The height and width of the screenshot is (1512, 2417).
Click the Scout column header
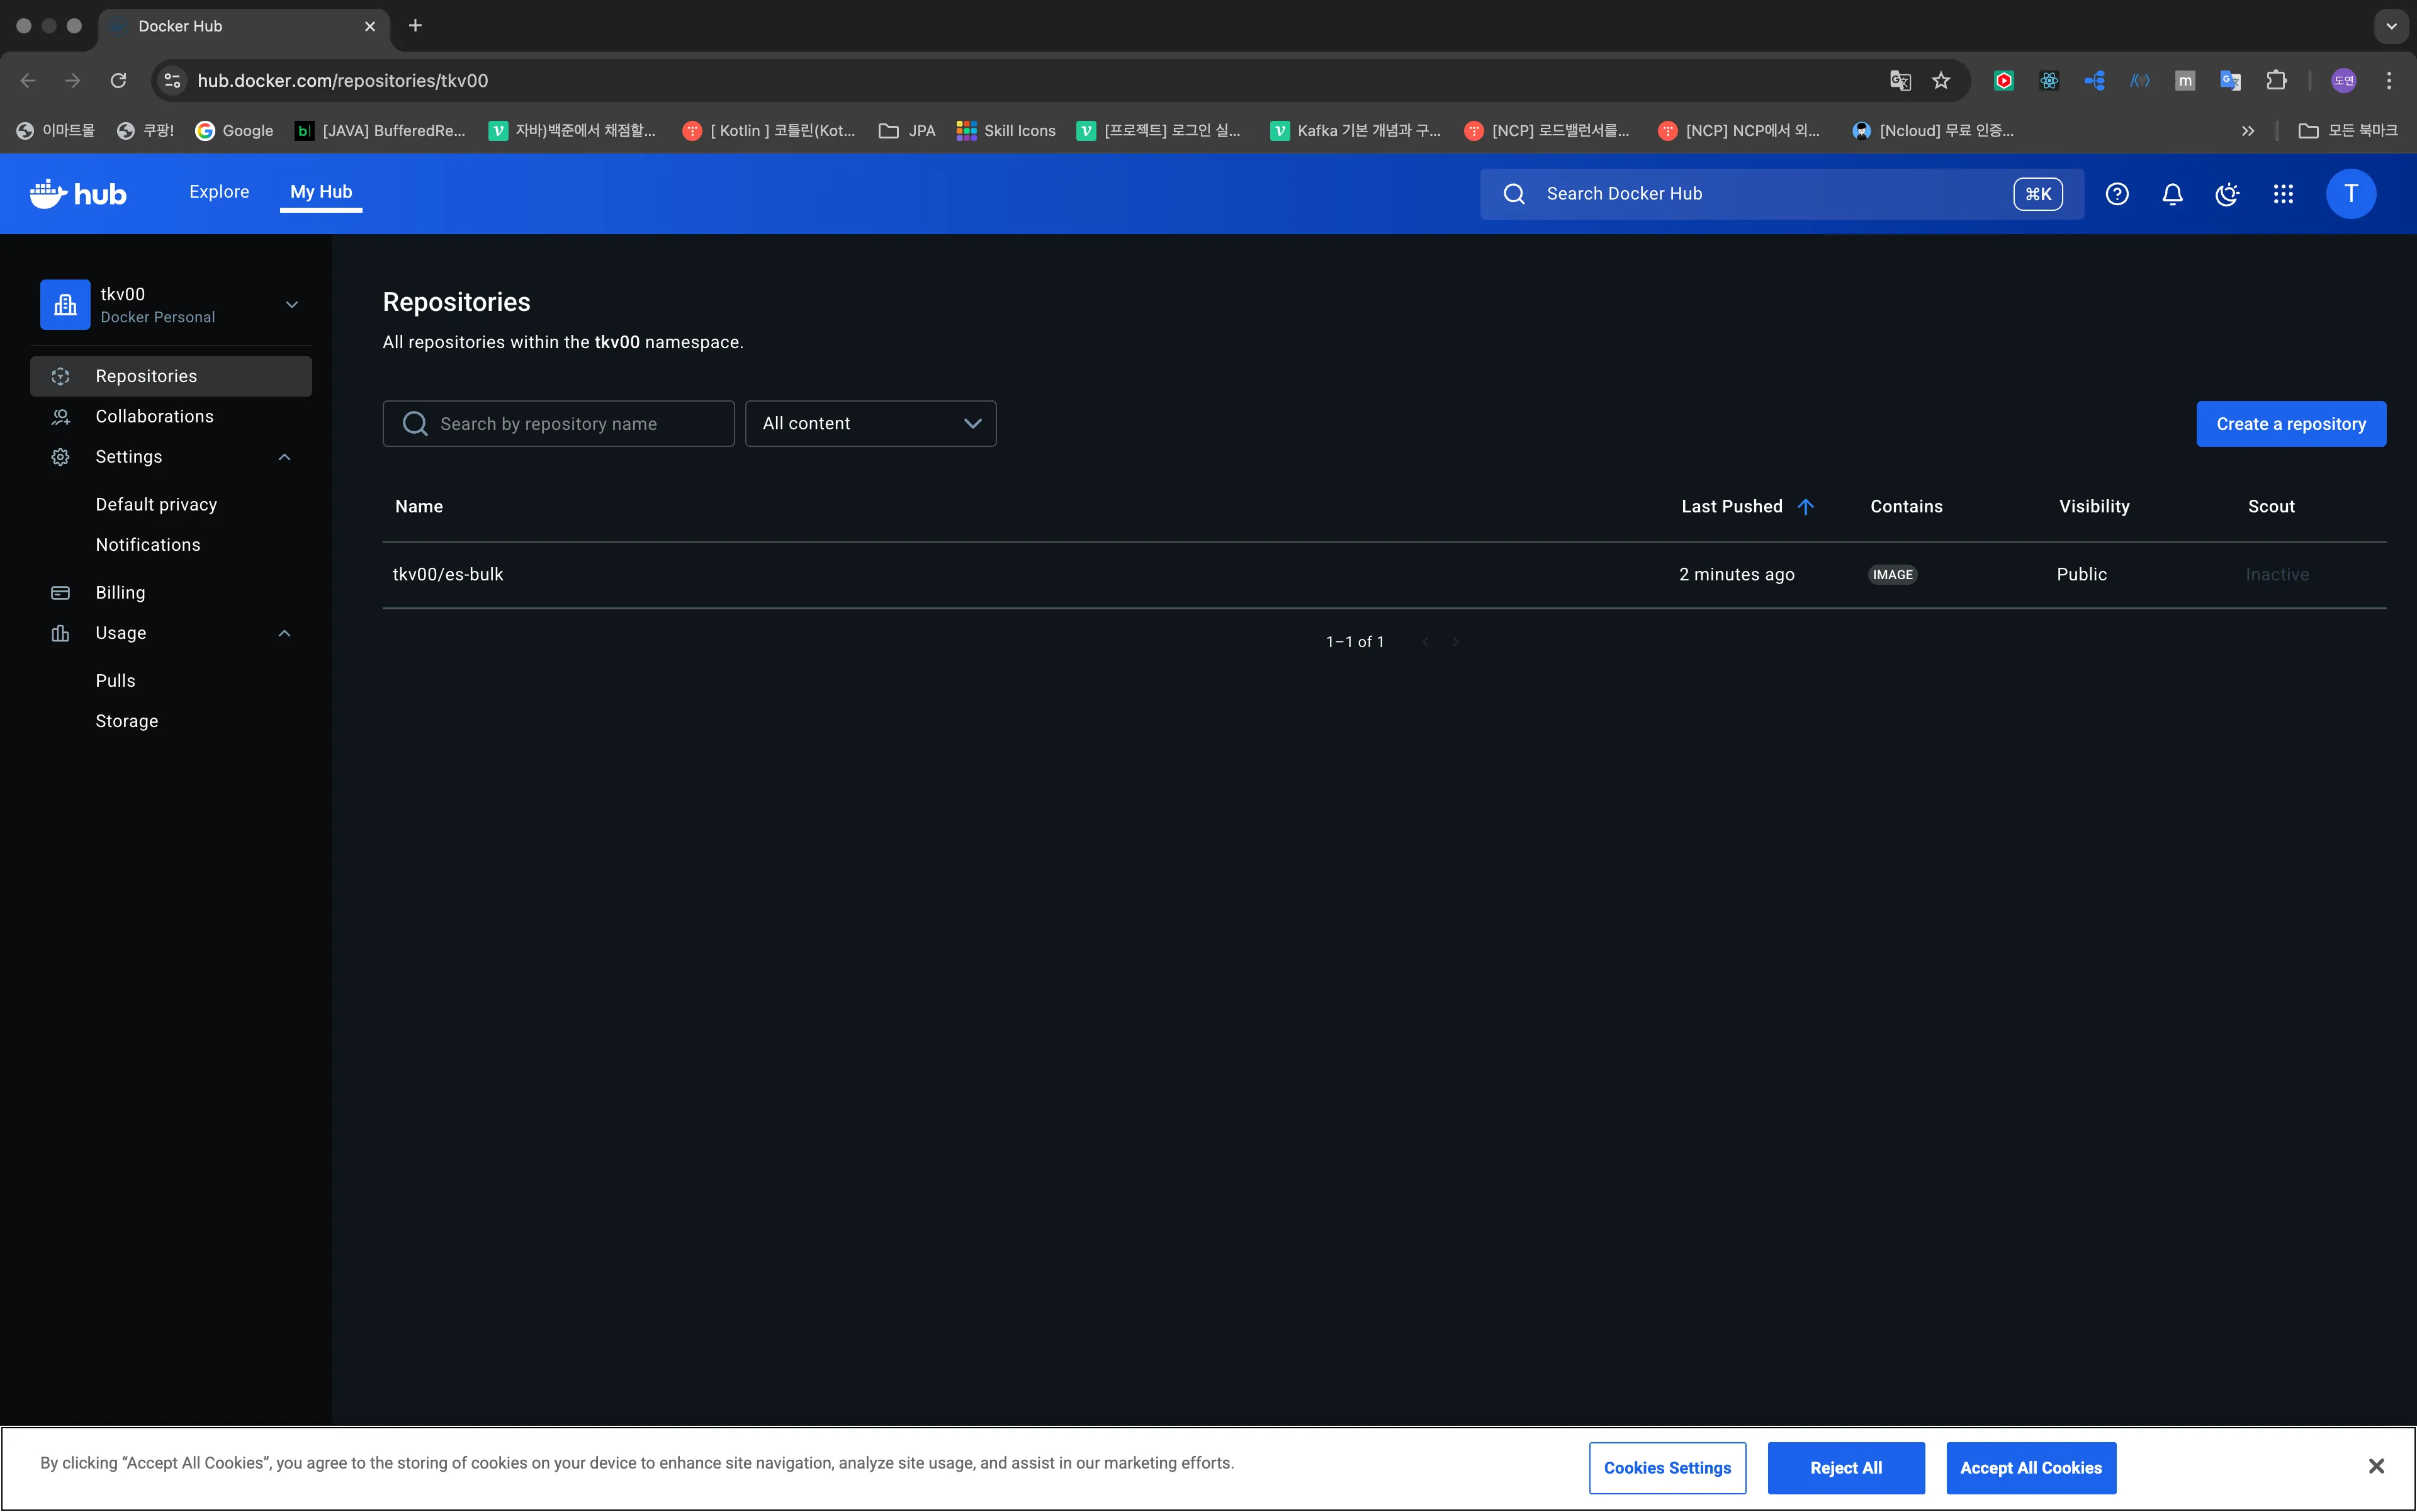click(2271, 506)
